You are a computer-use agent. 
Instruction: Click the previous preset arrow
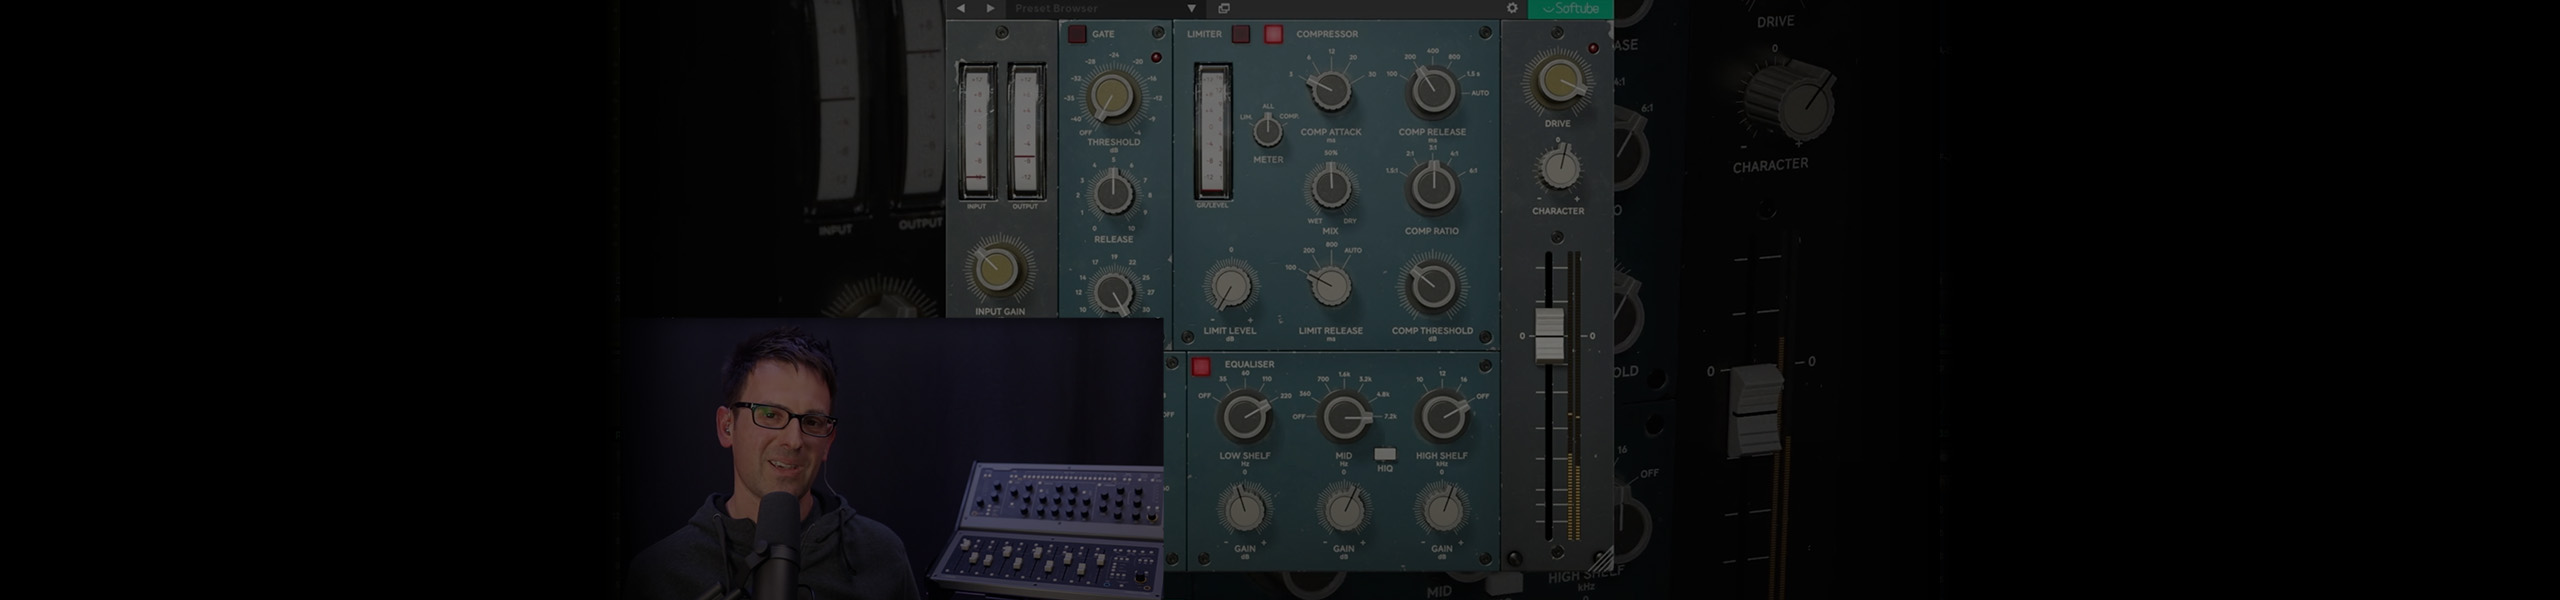961,8
